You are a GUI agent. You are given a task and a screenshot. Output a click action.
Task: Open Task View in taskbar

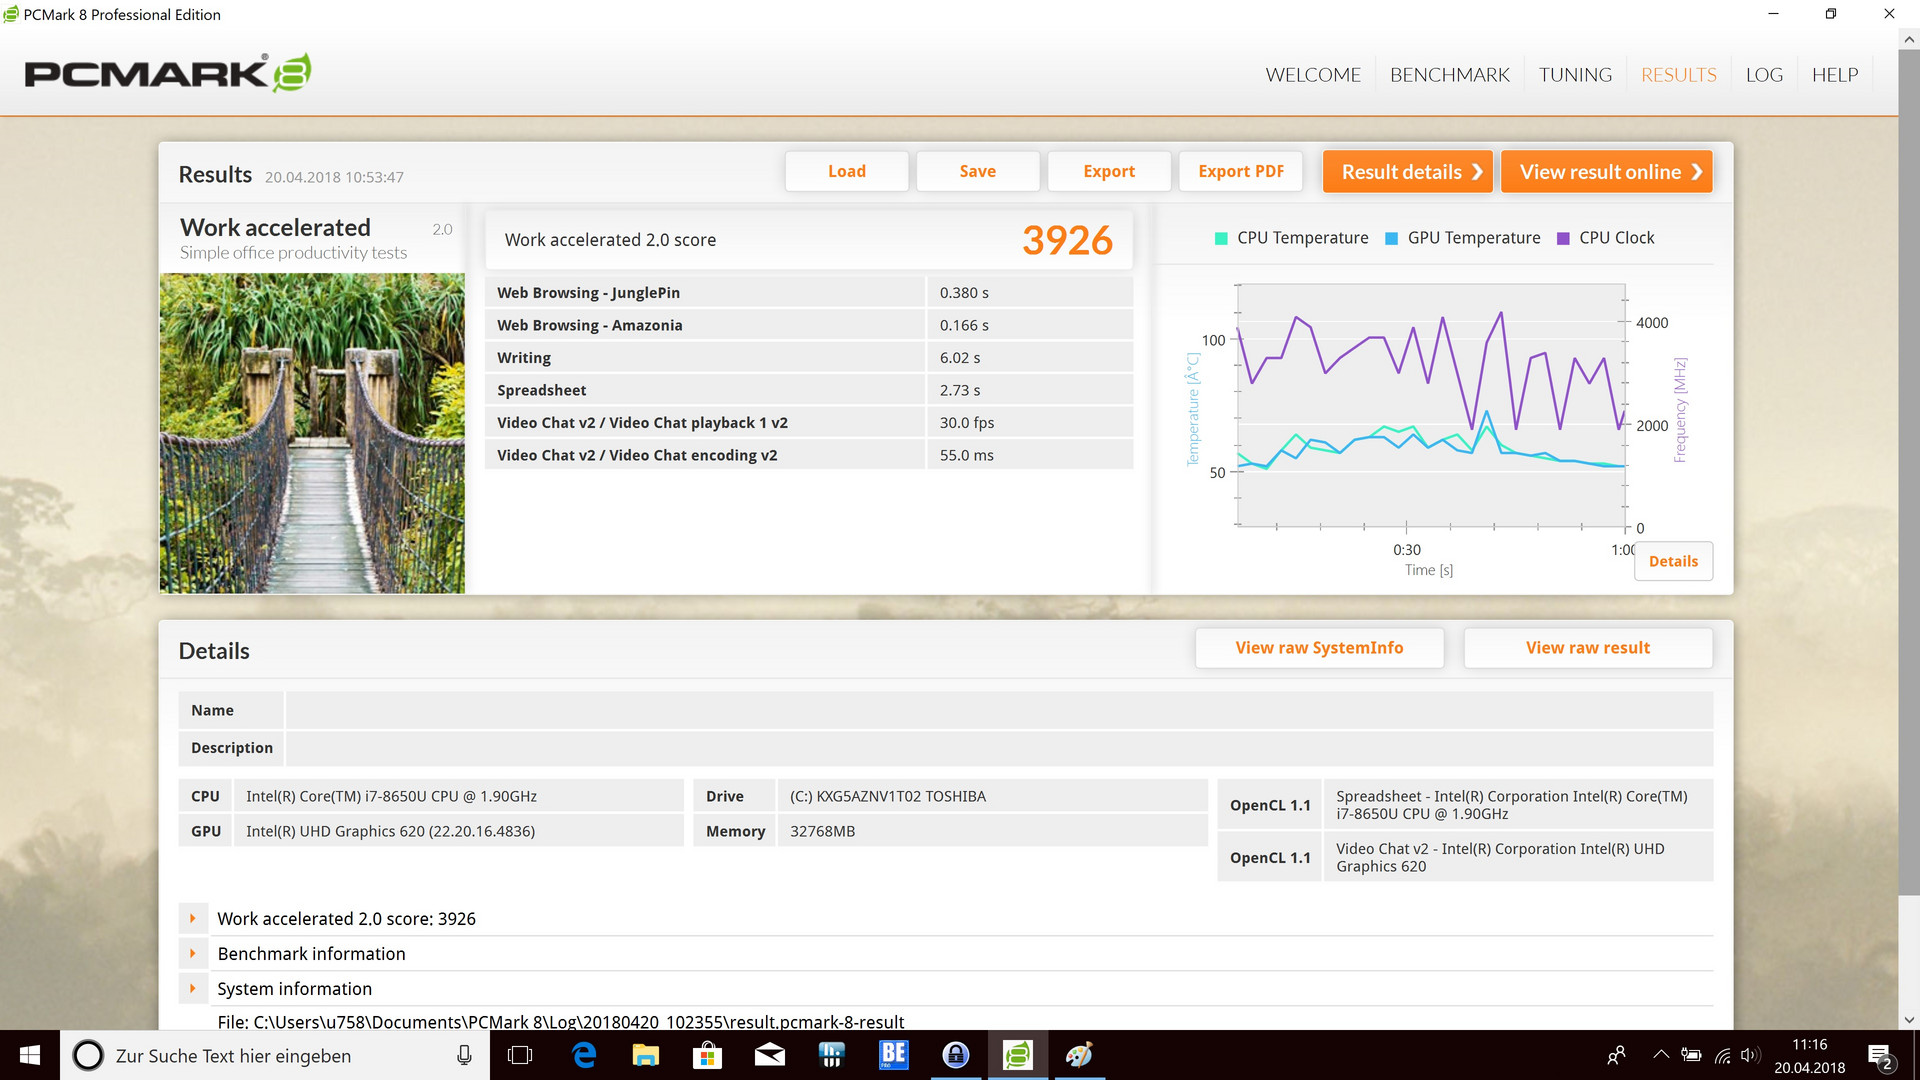click(520, 1055)
